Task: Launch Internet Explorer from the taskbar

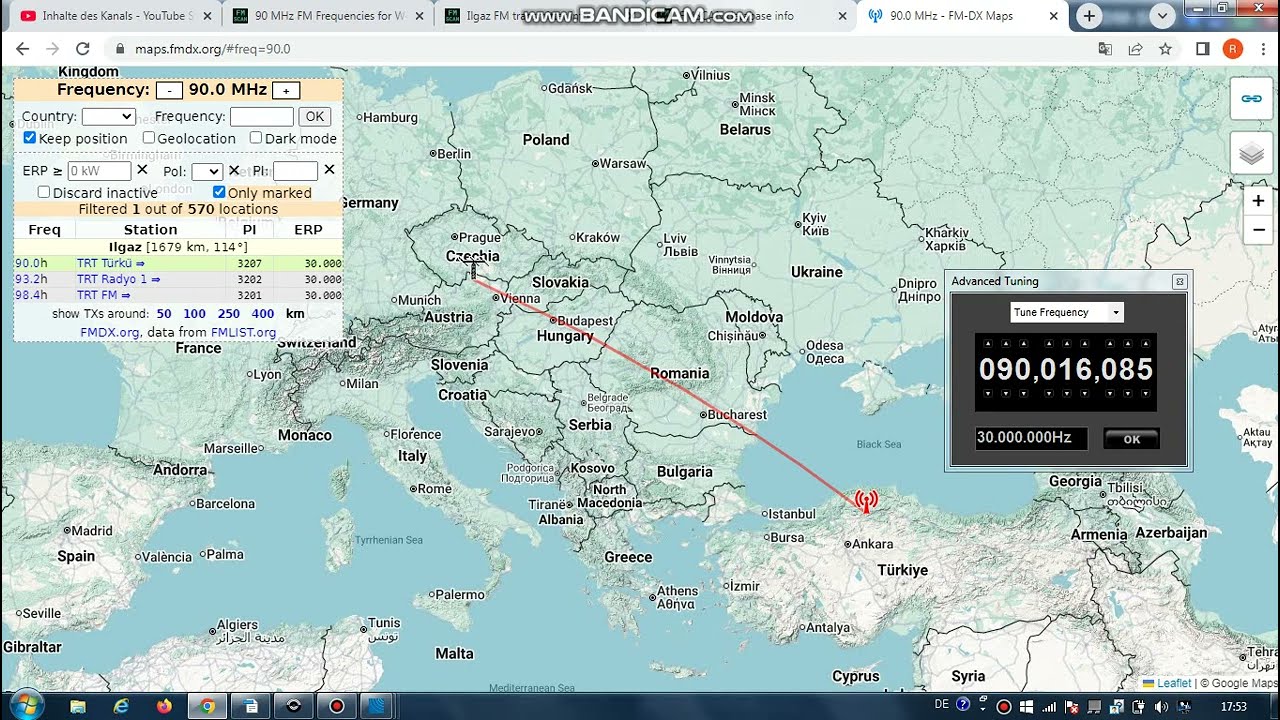Action: (121, 706)
